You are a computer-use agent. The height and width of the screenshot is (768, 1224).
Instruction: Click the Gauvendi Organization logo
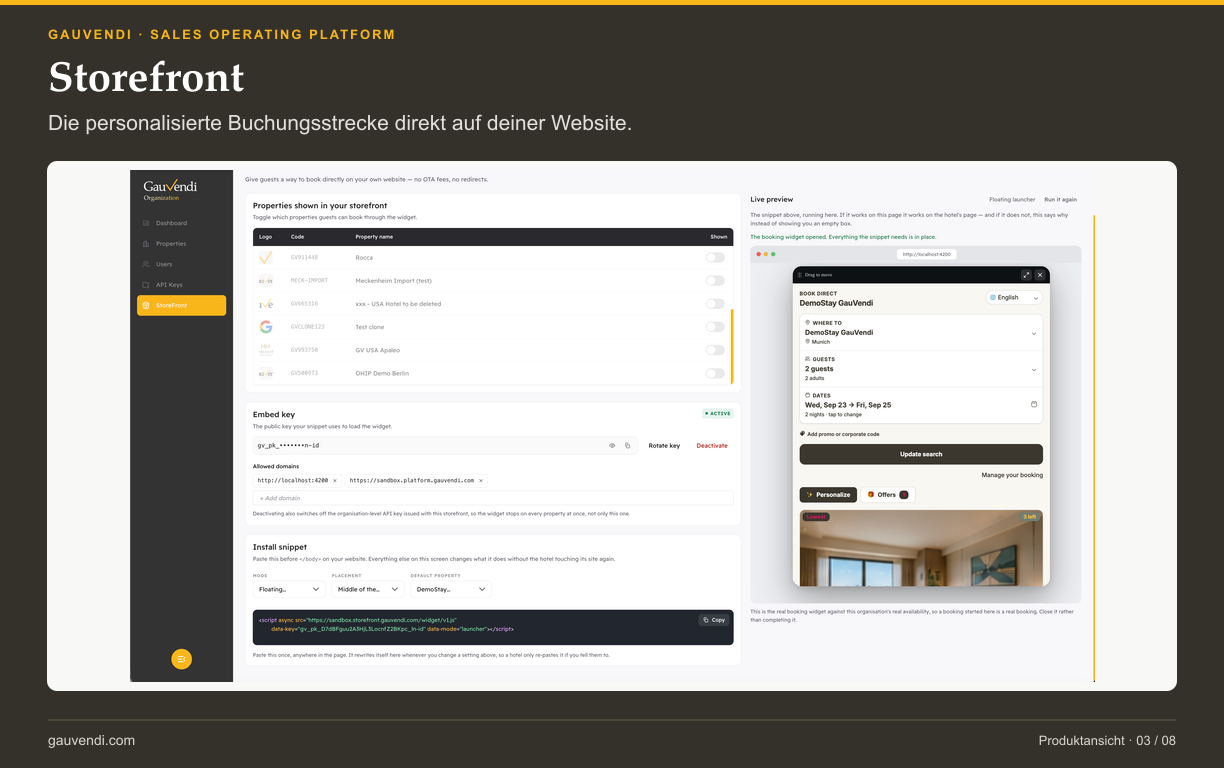pos(170,190)
